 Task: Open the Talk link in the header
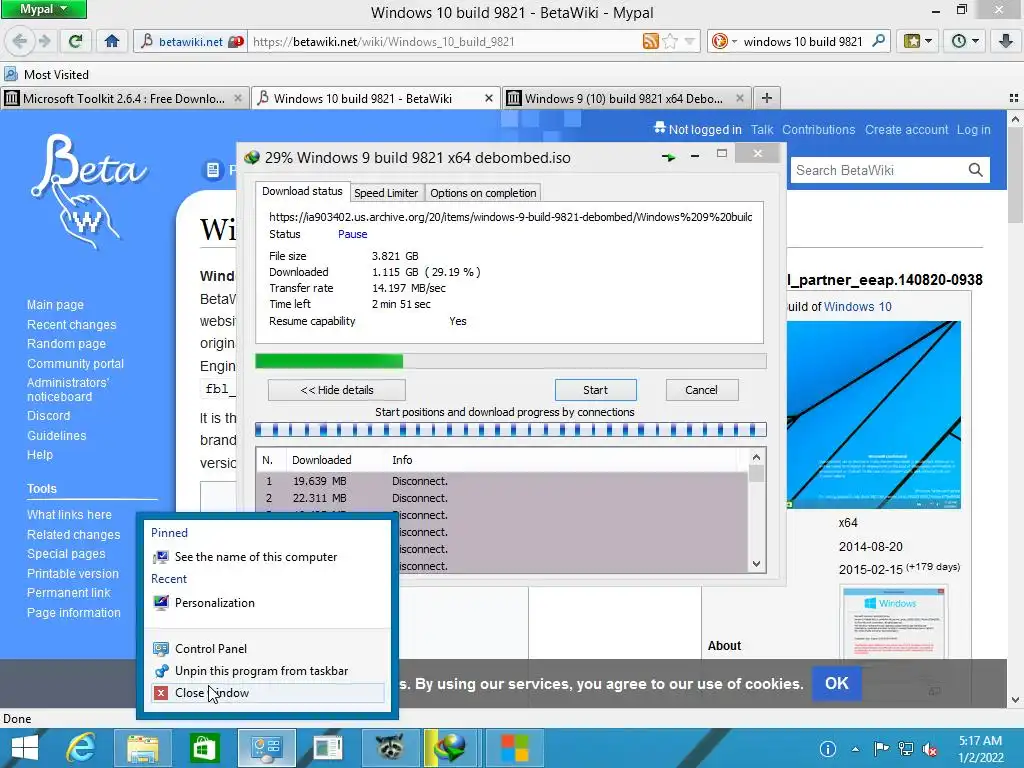coord(761,129)
